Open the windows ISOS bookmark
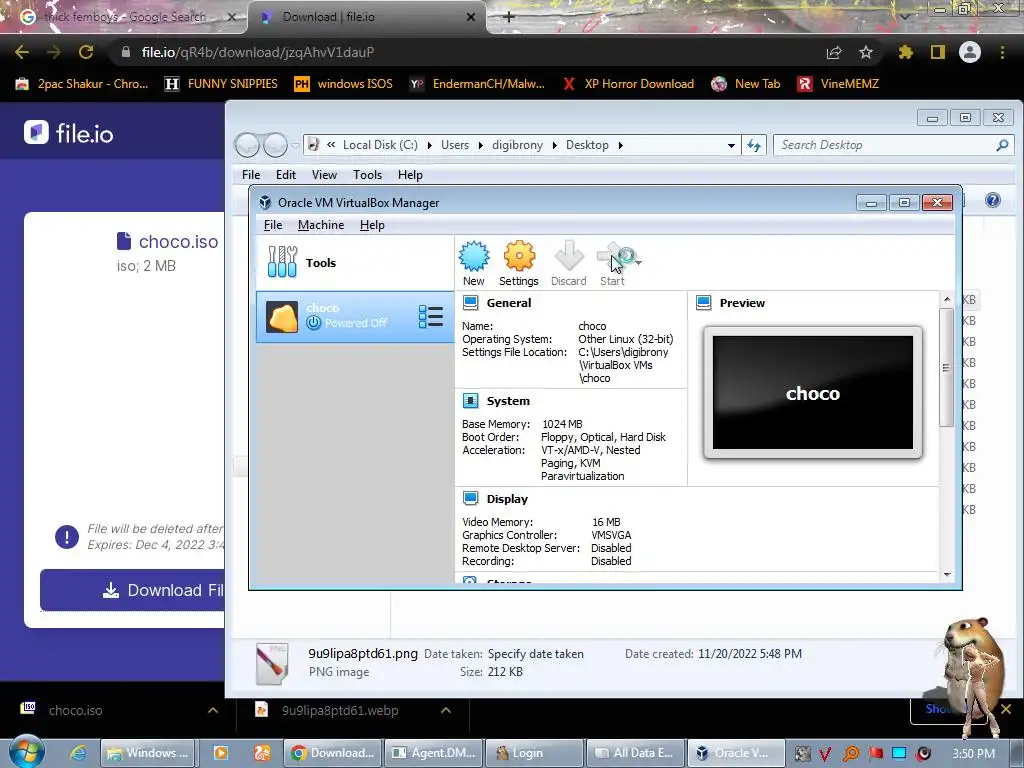The height and width of the screenshot is (768, 1024). coord(344,84)
